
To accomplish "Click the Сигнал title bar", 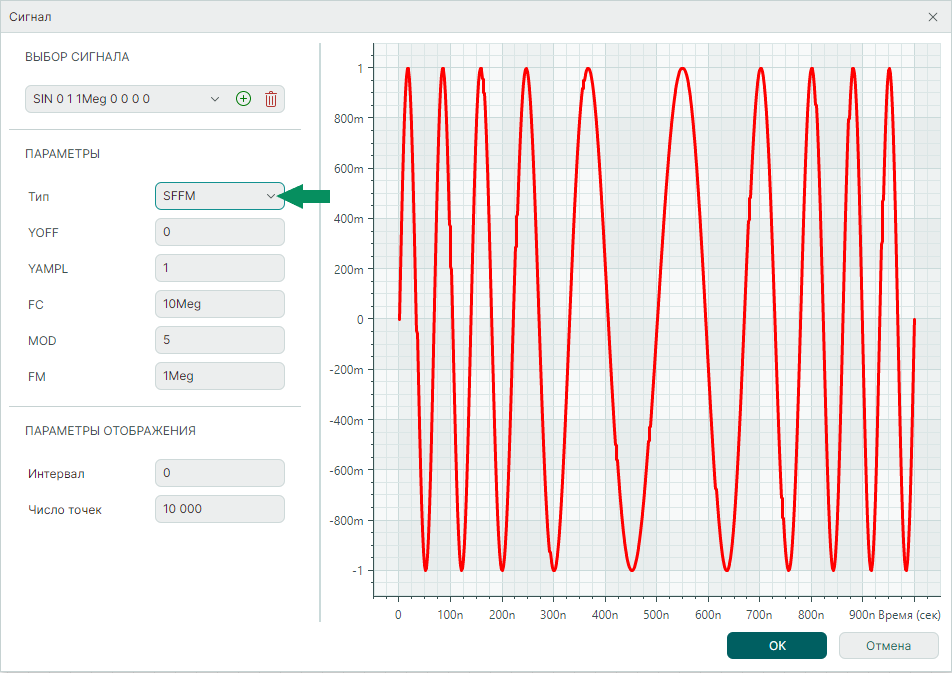I will point(400,16).
